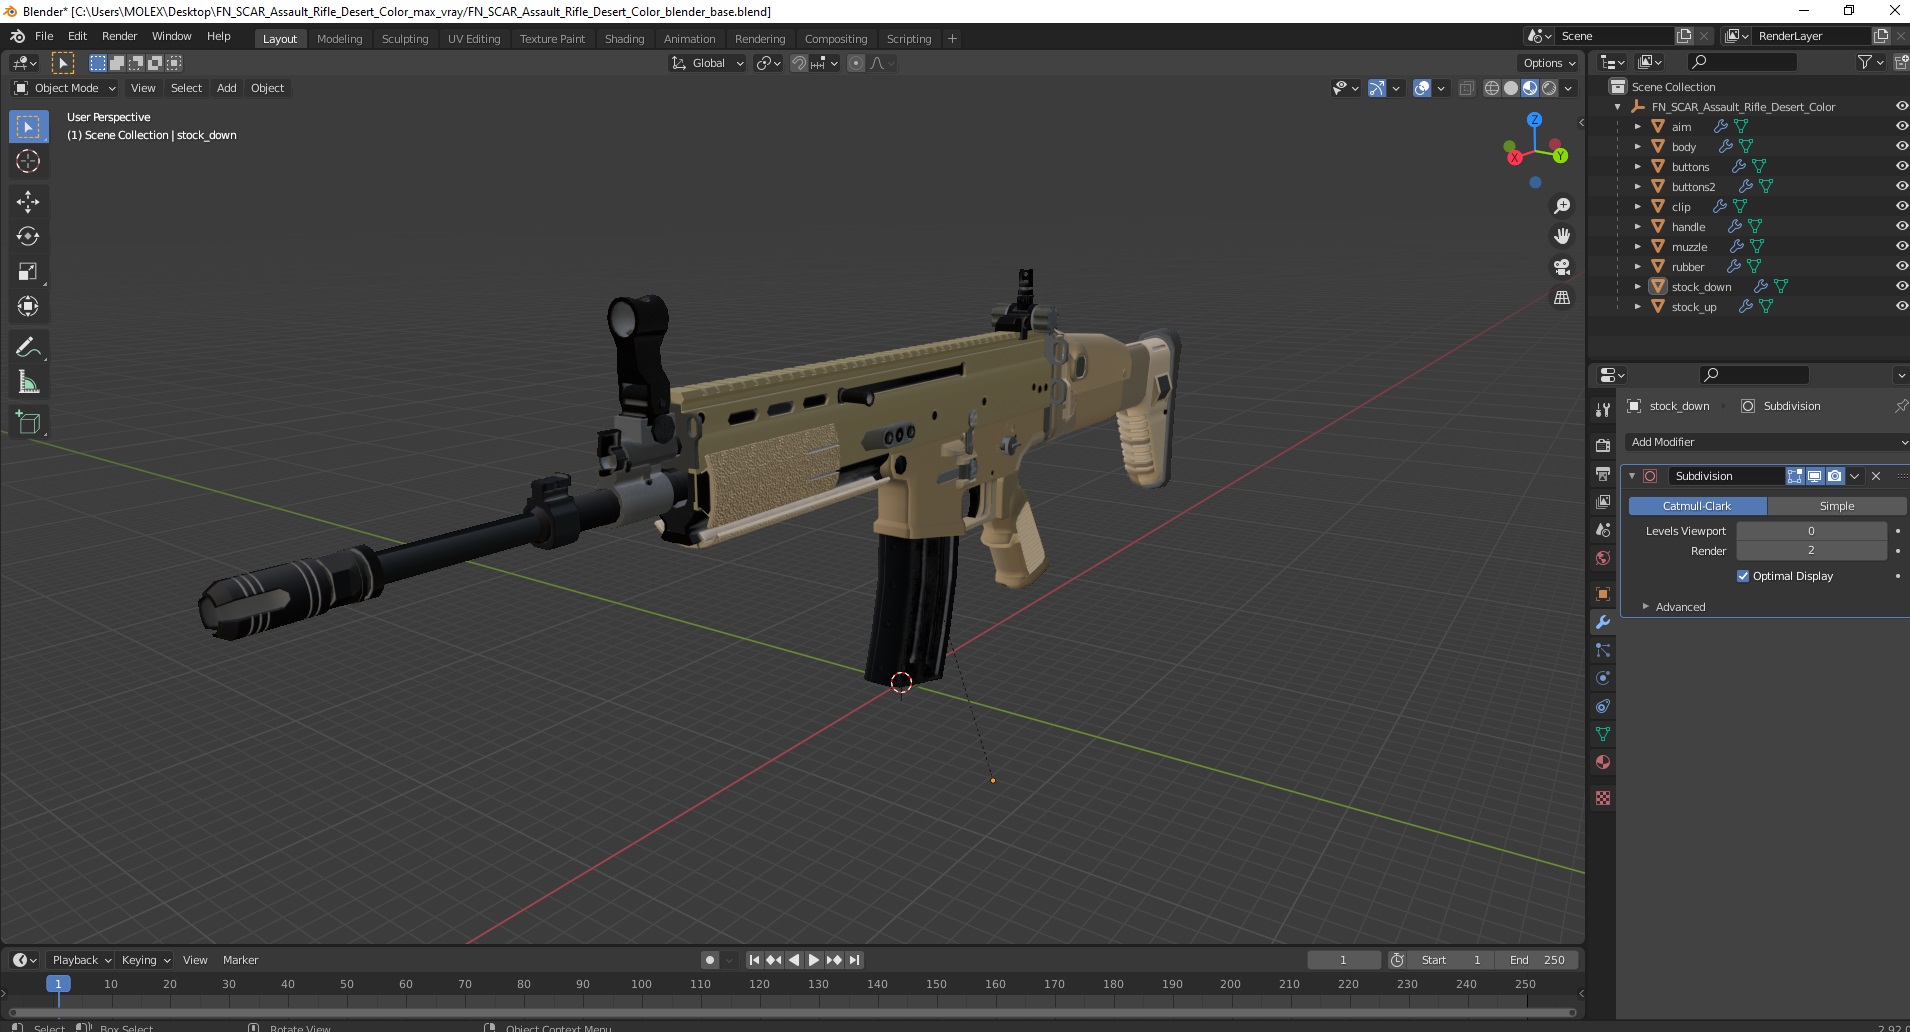Click the outliner search field

point(1741,62)
